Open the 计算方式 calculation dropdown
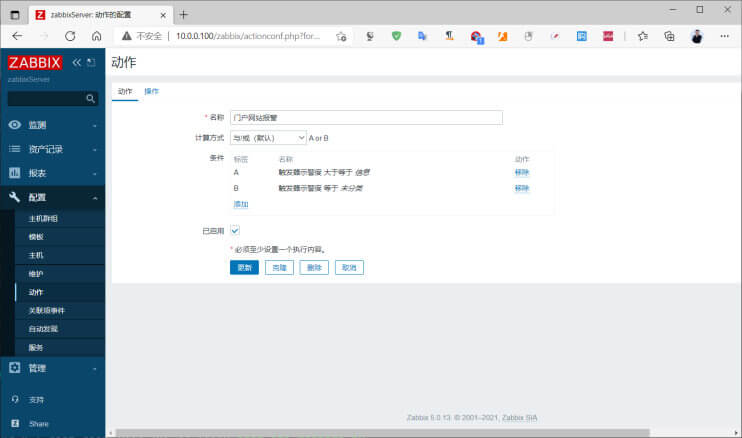The height and width of the screenshot is (438, 742). point(268,138)
